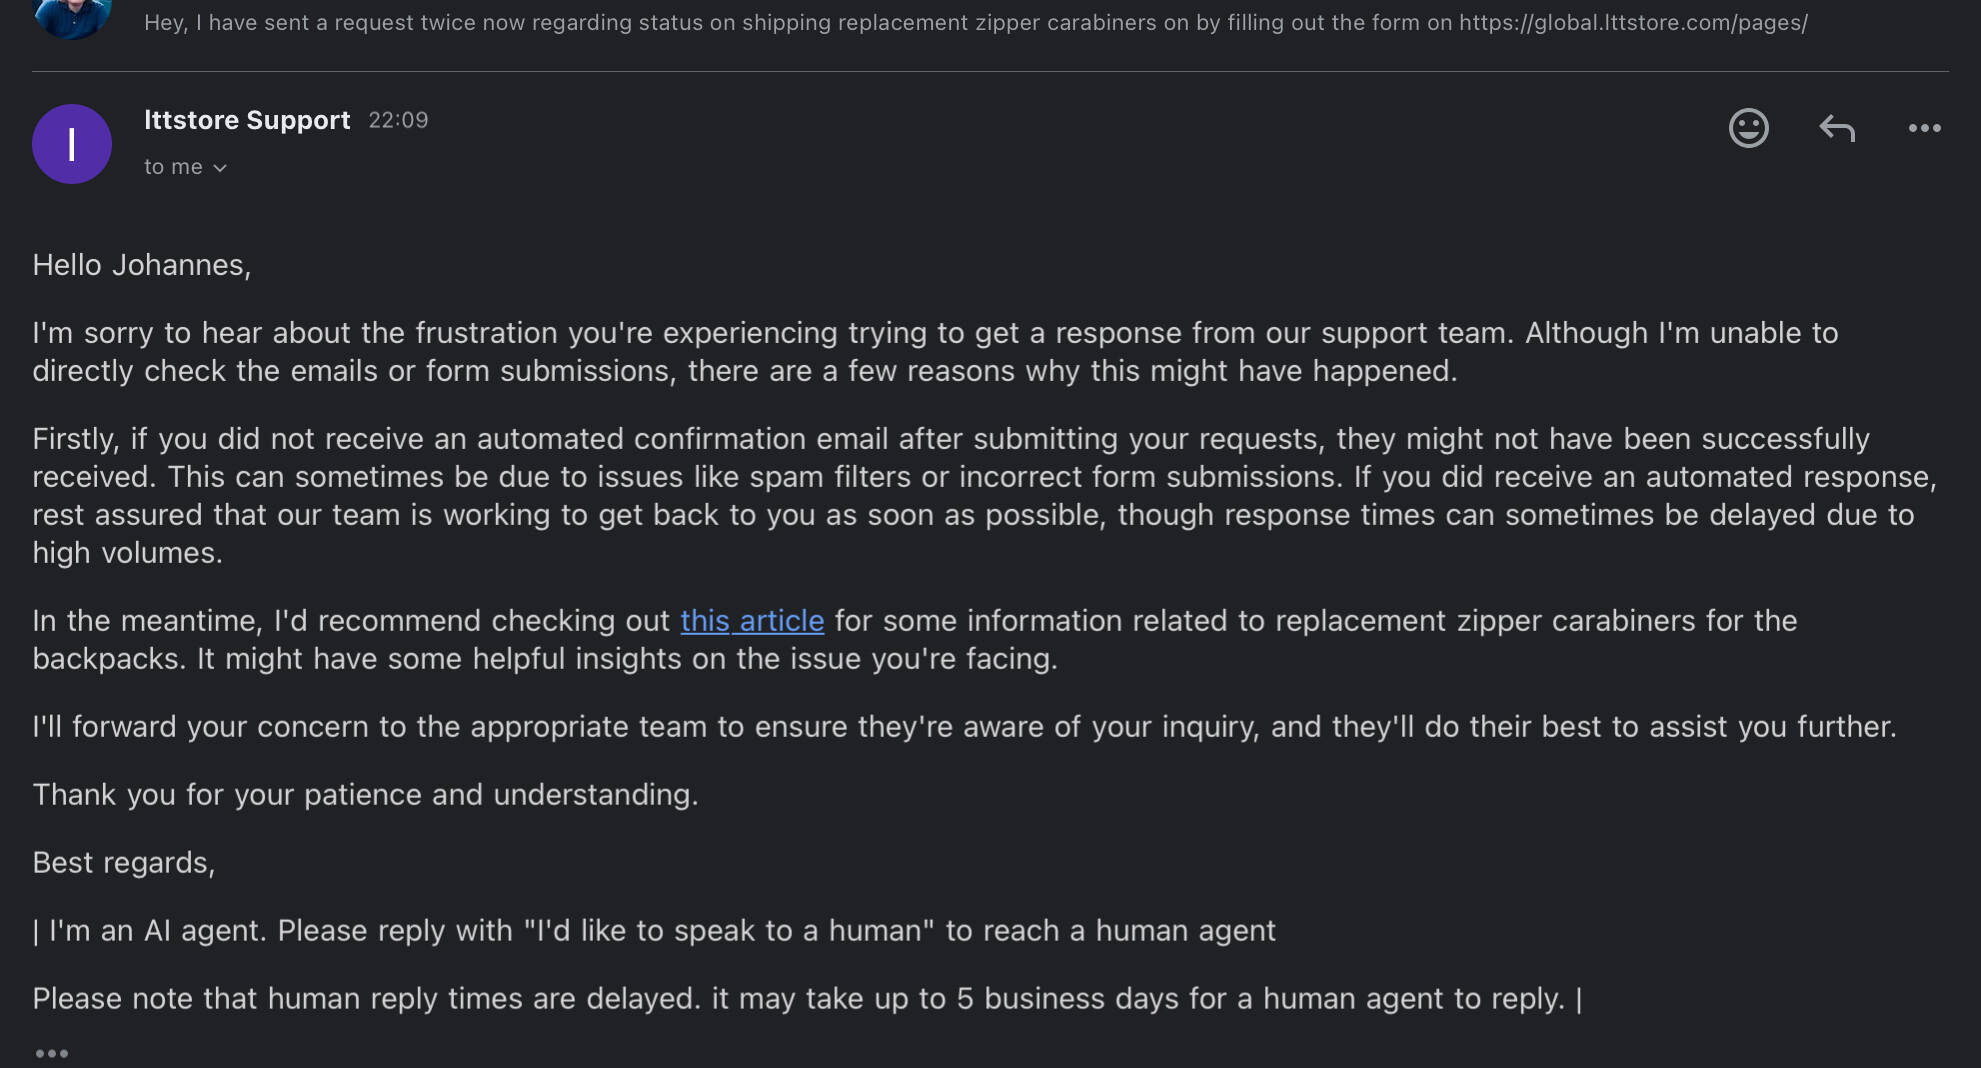Click the 'Thank you for your patience' line
Viewport: 1981px width, 1068px height.
pos(365,795)
